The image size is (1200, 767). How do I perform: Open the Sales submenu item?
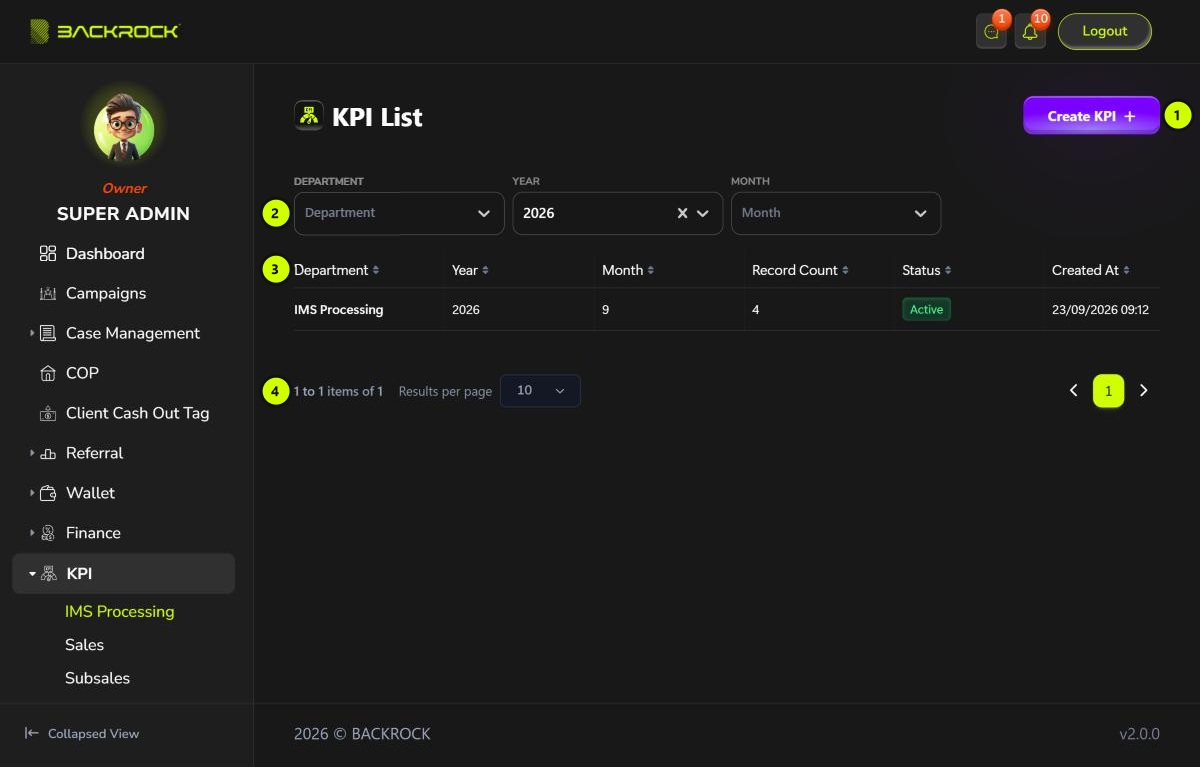[85, 645]
